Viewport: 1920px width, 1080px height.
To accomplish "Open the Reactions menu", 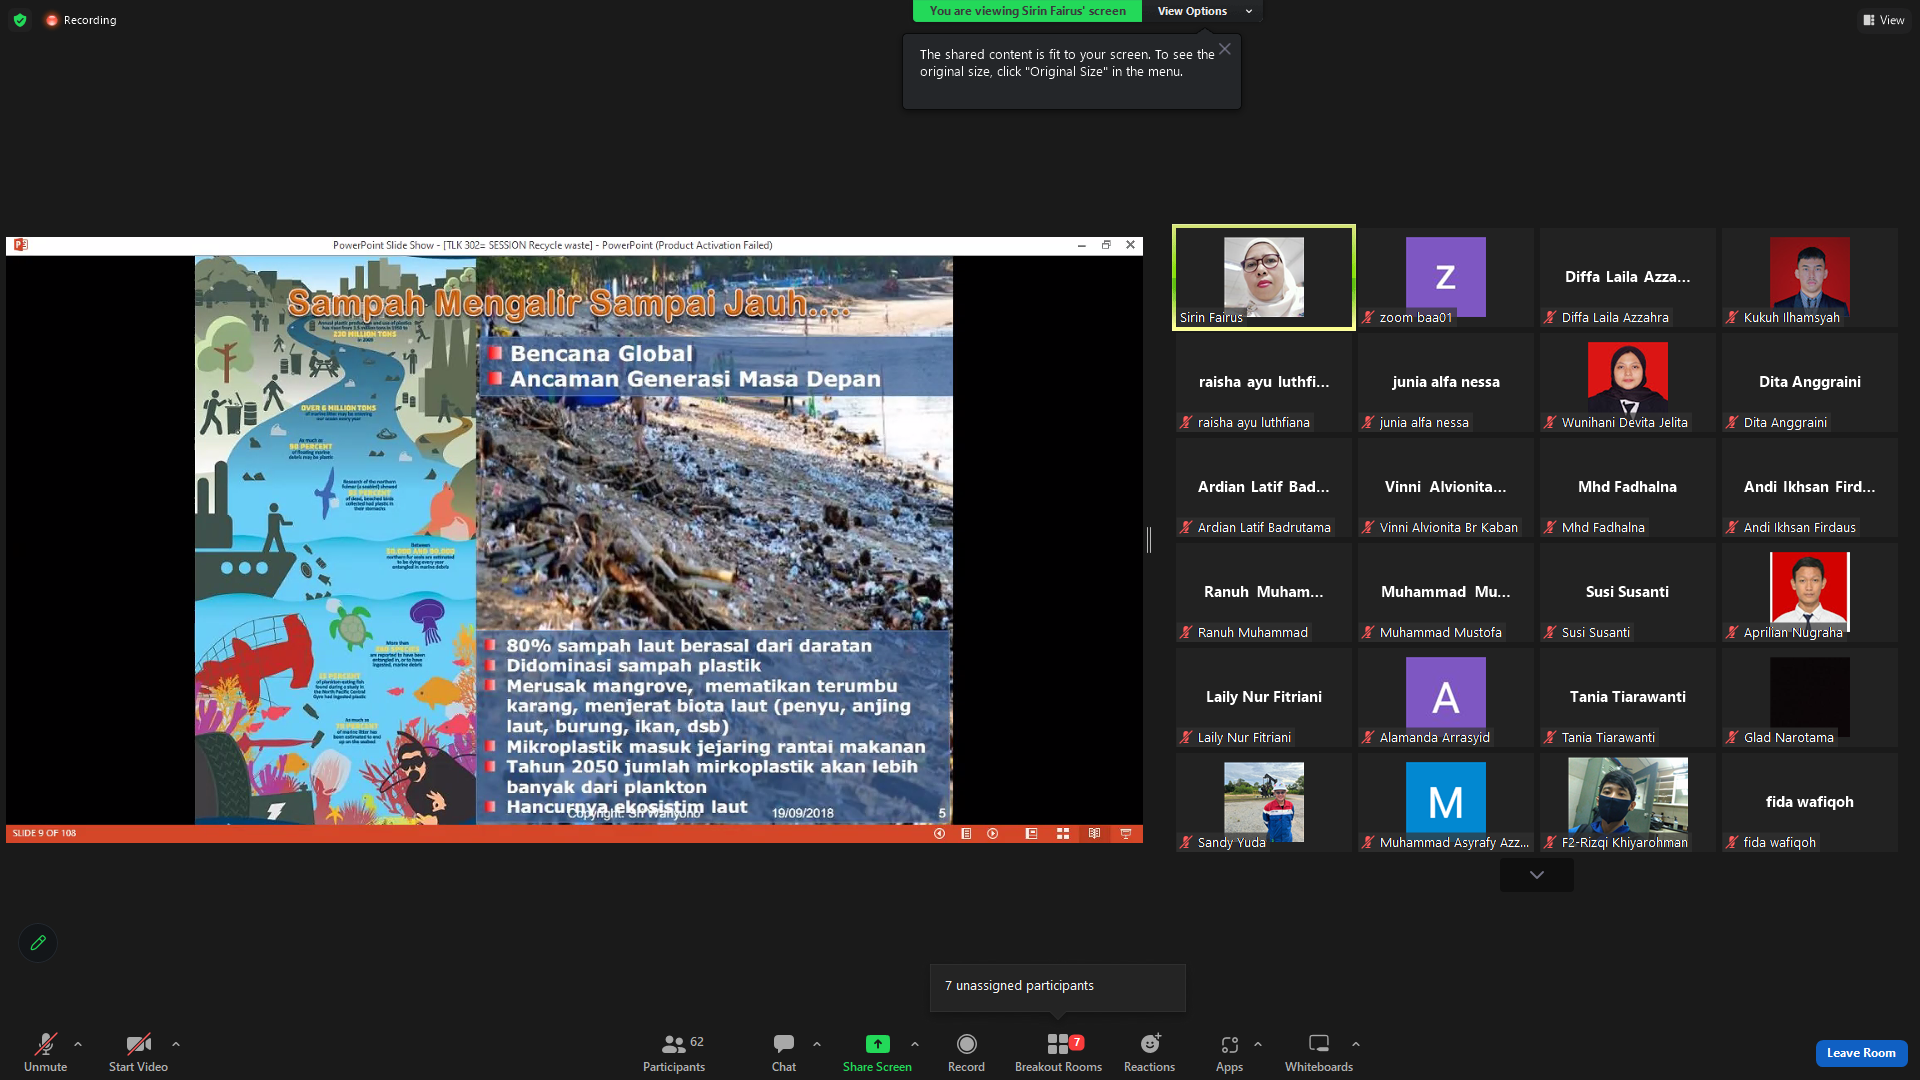I will coord(1149,1052).
